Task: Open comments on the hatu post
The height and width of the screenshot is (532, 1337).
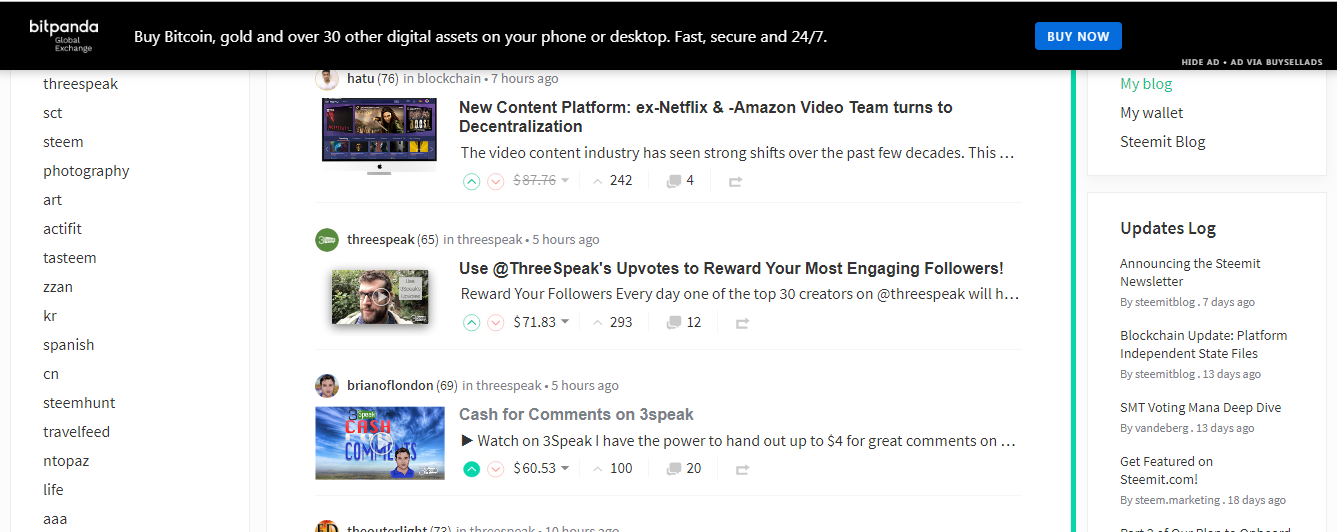Action: pyautogui.click(x=680, y=181)
